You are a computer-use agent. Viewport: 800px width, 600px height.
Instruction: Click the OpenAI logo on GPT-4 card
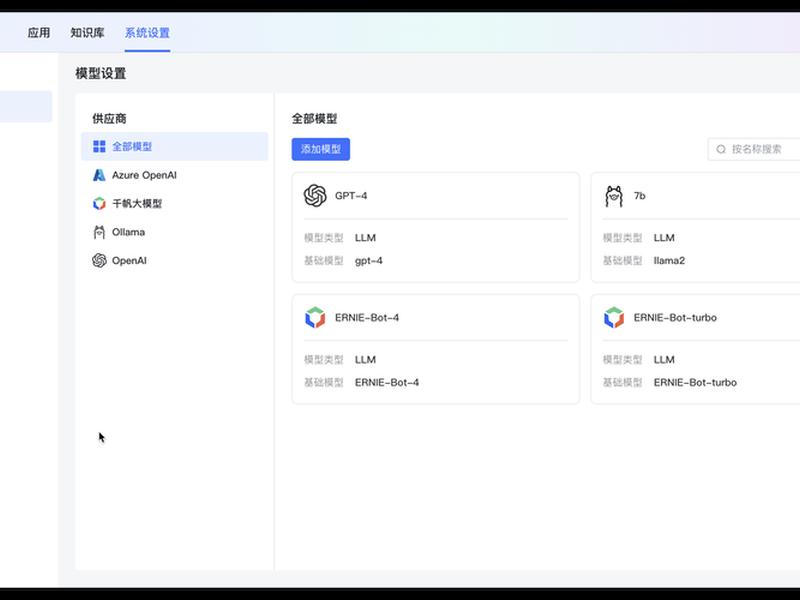point(315,195)
